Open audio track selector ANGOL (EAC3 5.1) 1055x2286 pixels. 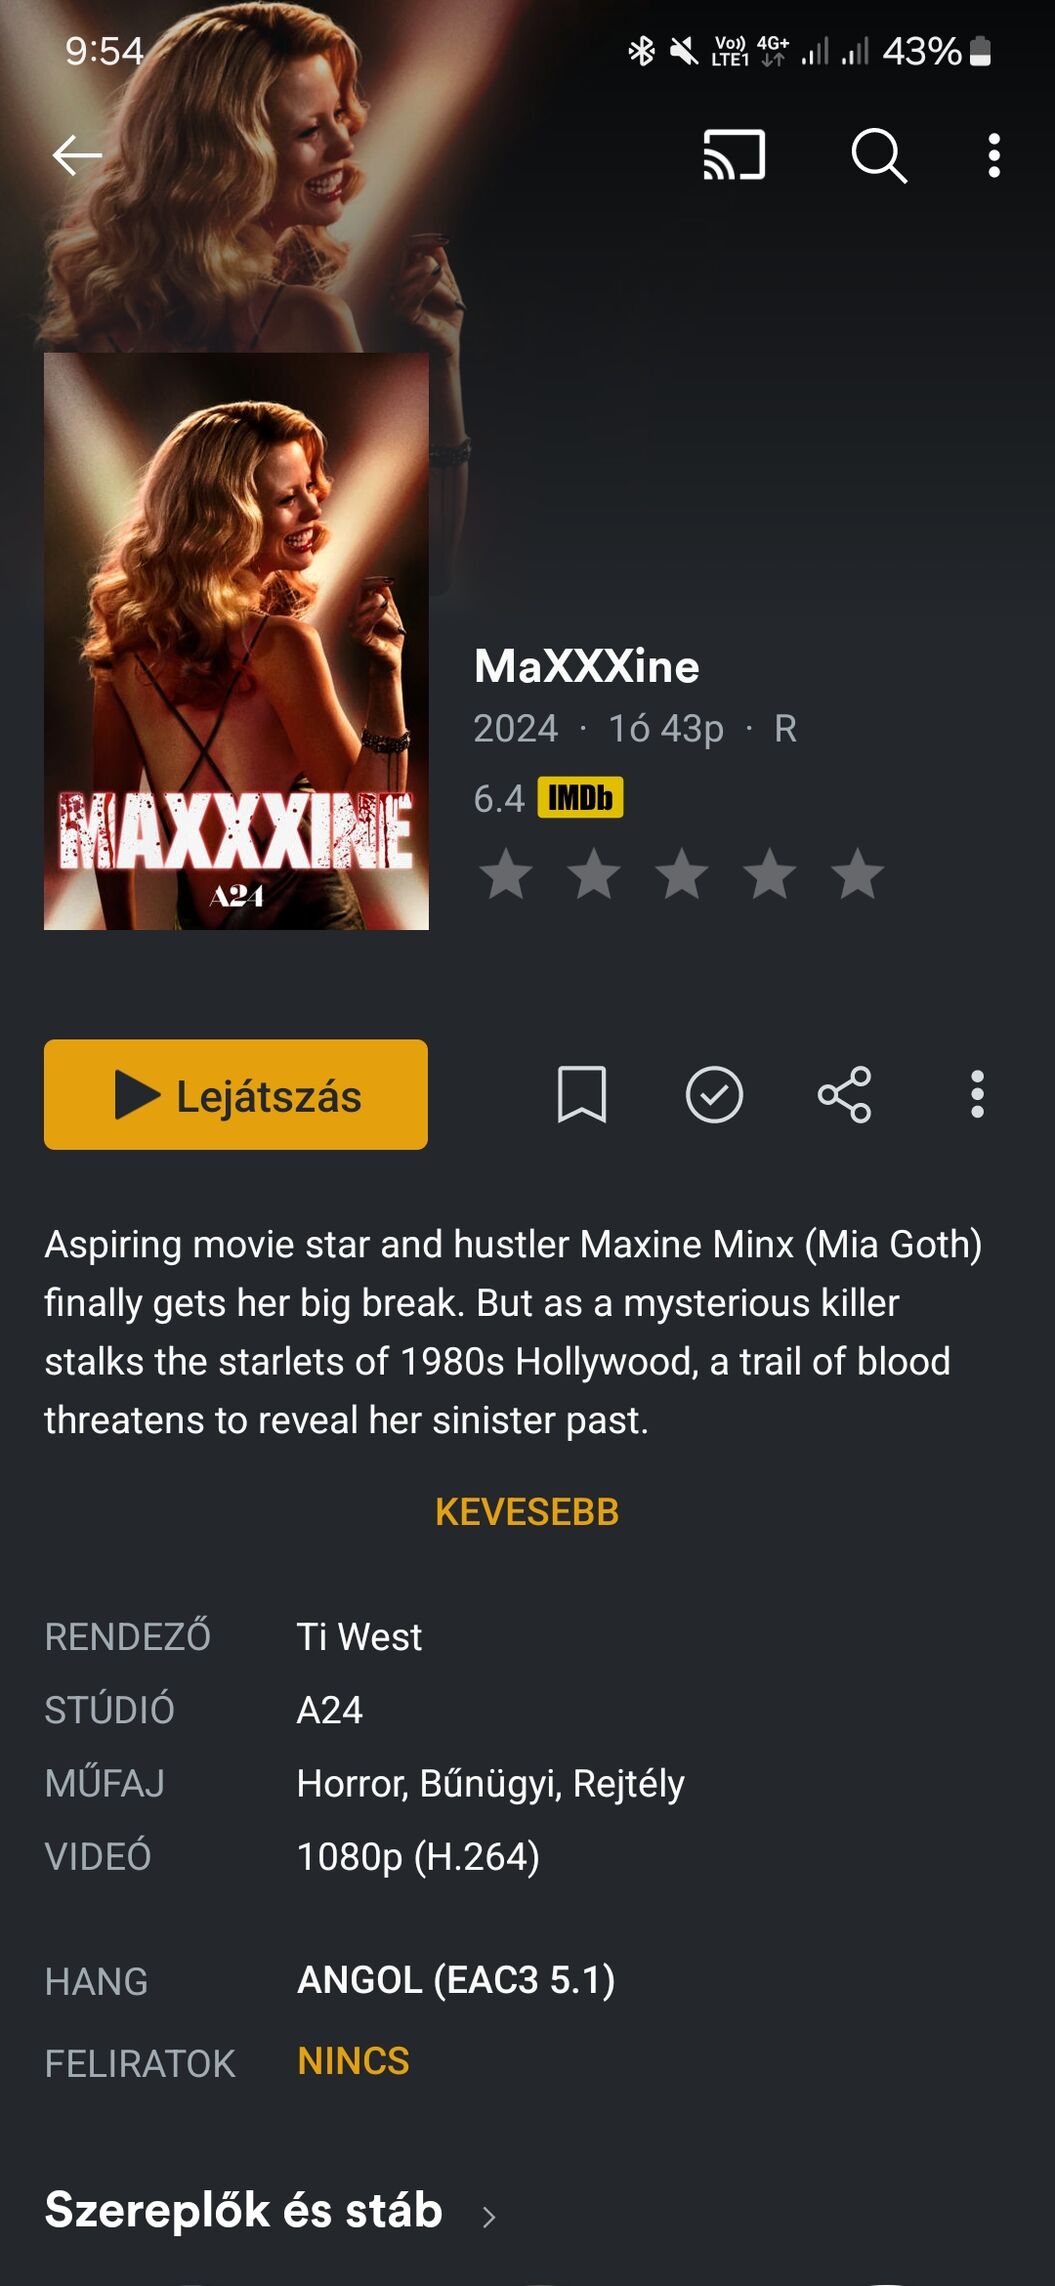pyautogui.click(x=456, y=1980)
